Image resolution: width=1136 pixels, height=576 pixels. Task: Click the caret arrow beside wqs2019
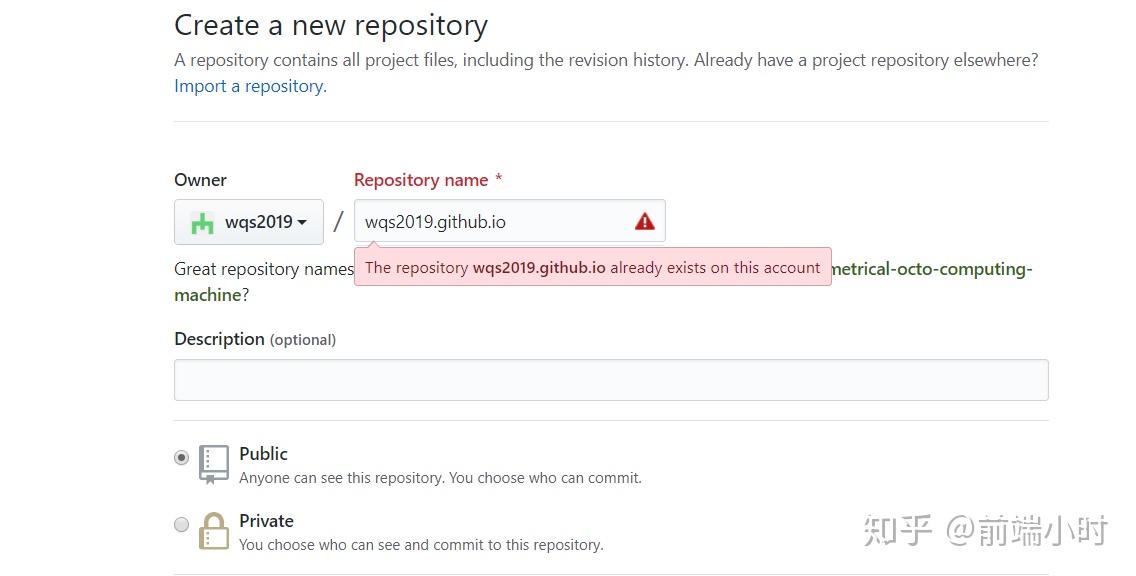coord(303,222)
